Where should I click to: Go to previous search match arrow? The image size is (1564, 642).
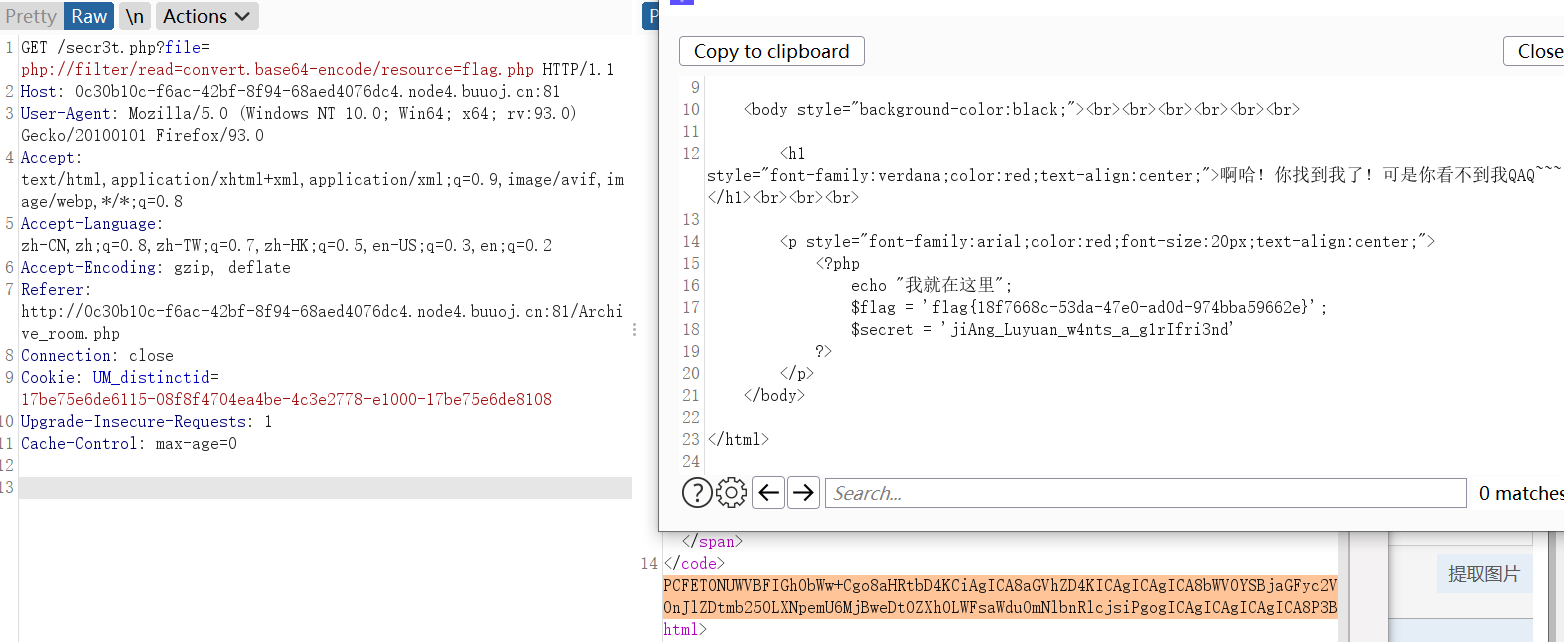(x=768, y=492)
